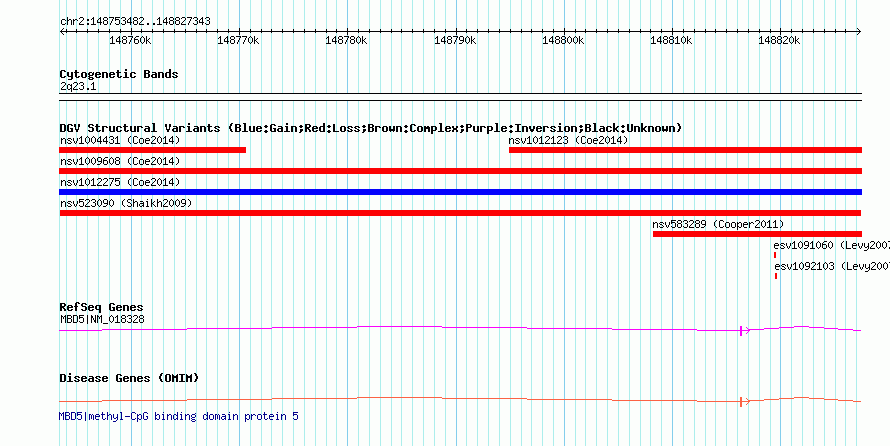This screenshot has height=446, width=890.
Task: Click the orange MBD5 OMIM gene line
Action: [460, 399]
